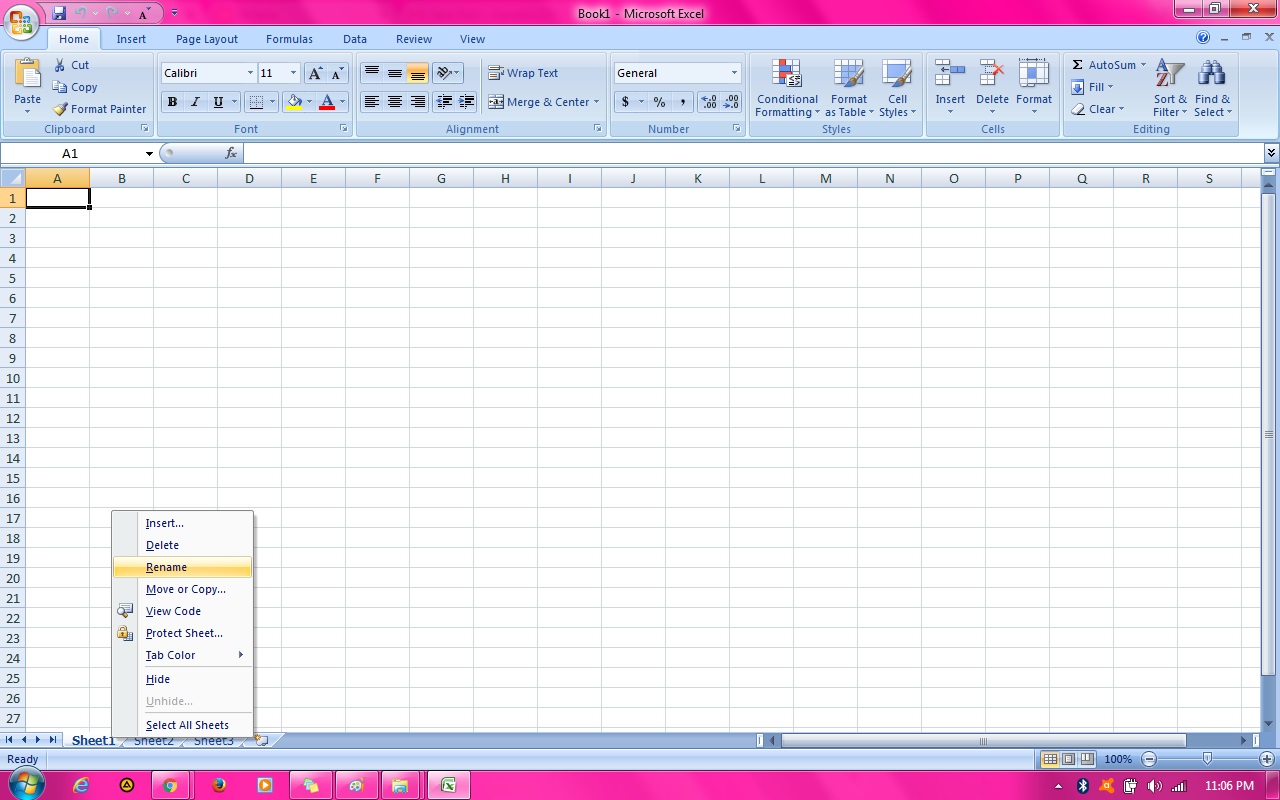The image size is (1280, 800).
Task: Open the font size 11 dropdown
Action: tap(293, 73)
